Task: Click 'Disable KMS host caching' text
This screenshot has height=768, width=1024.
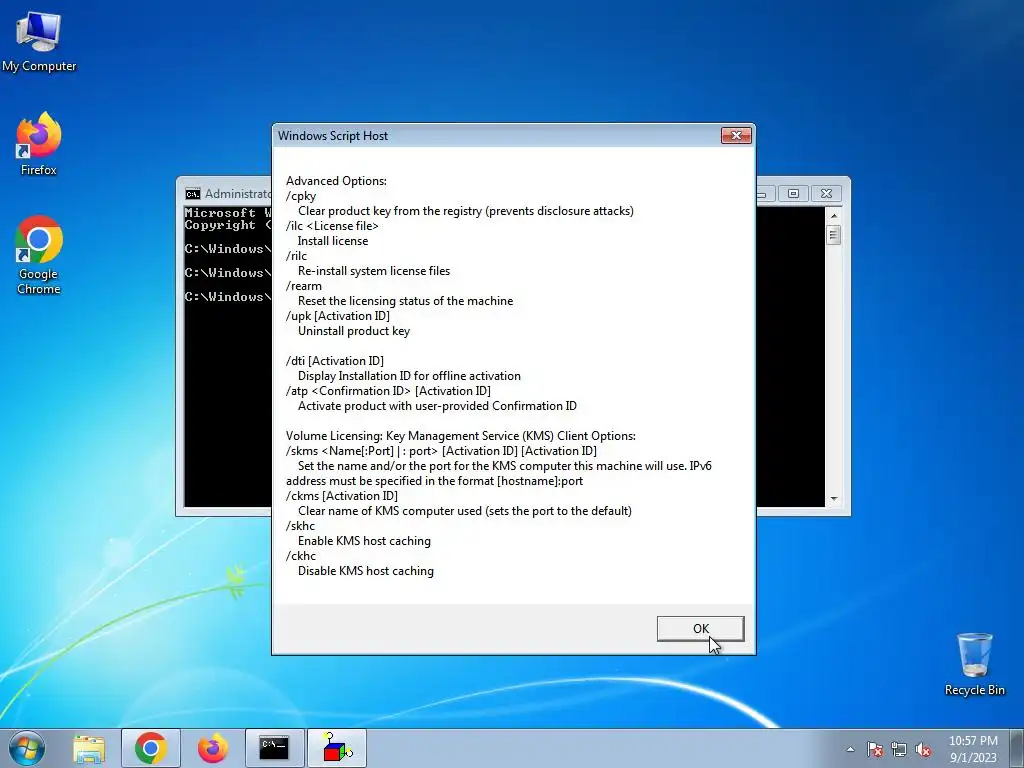Action: pyautogui.click(x=366, y=571)
